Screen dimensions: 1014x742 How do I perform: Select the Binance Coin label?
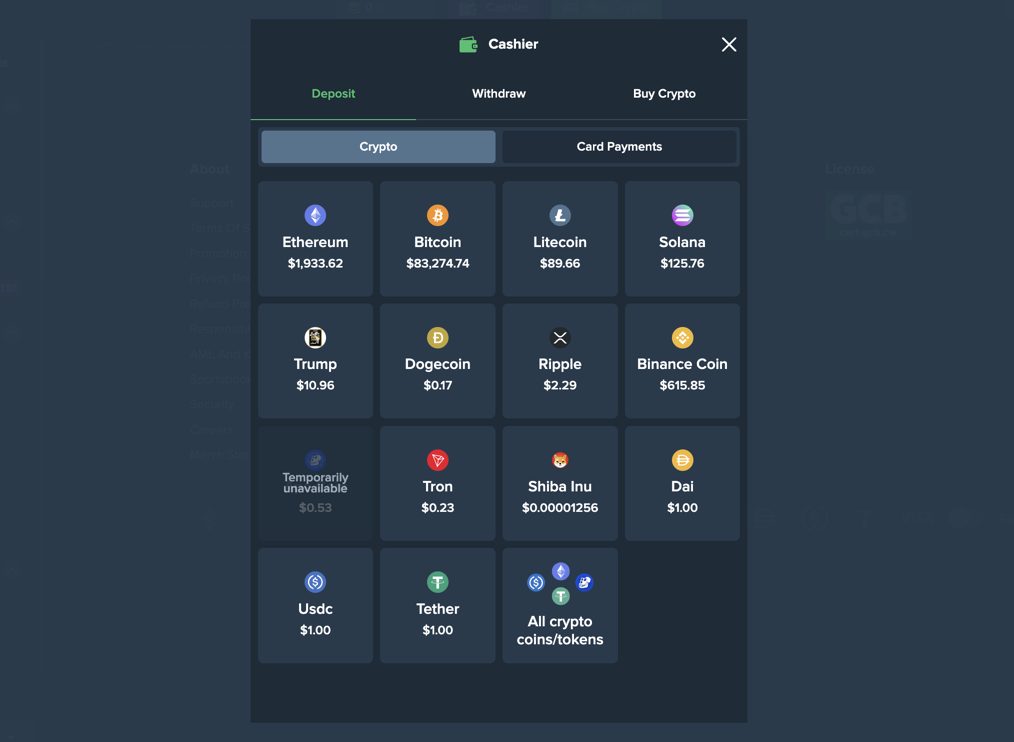[x=682, y=364]
